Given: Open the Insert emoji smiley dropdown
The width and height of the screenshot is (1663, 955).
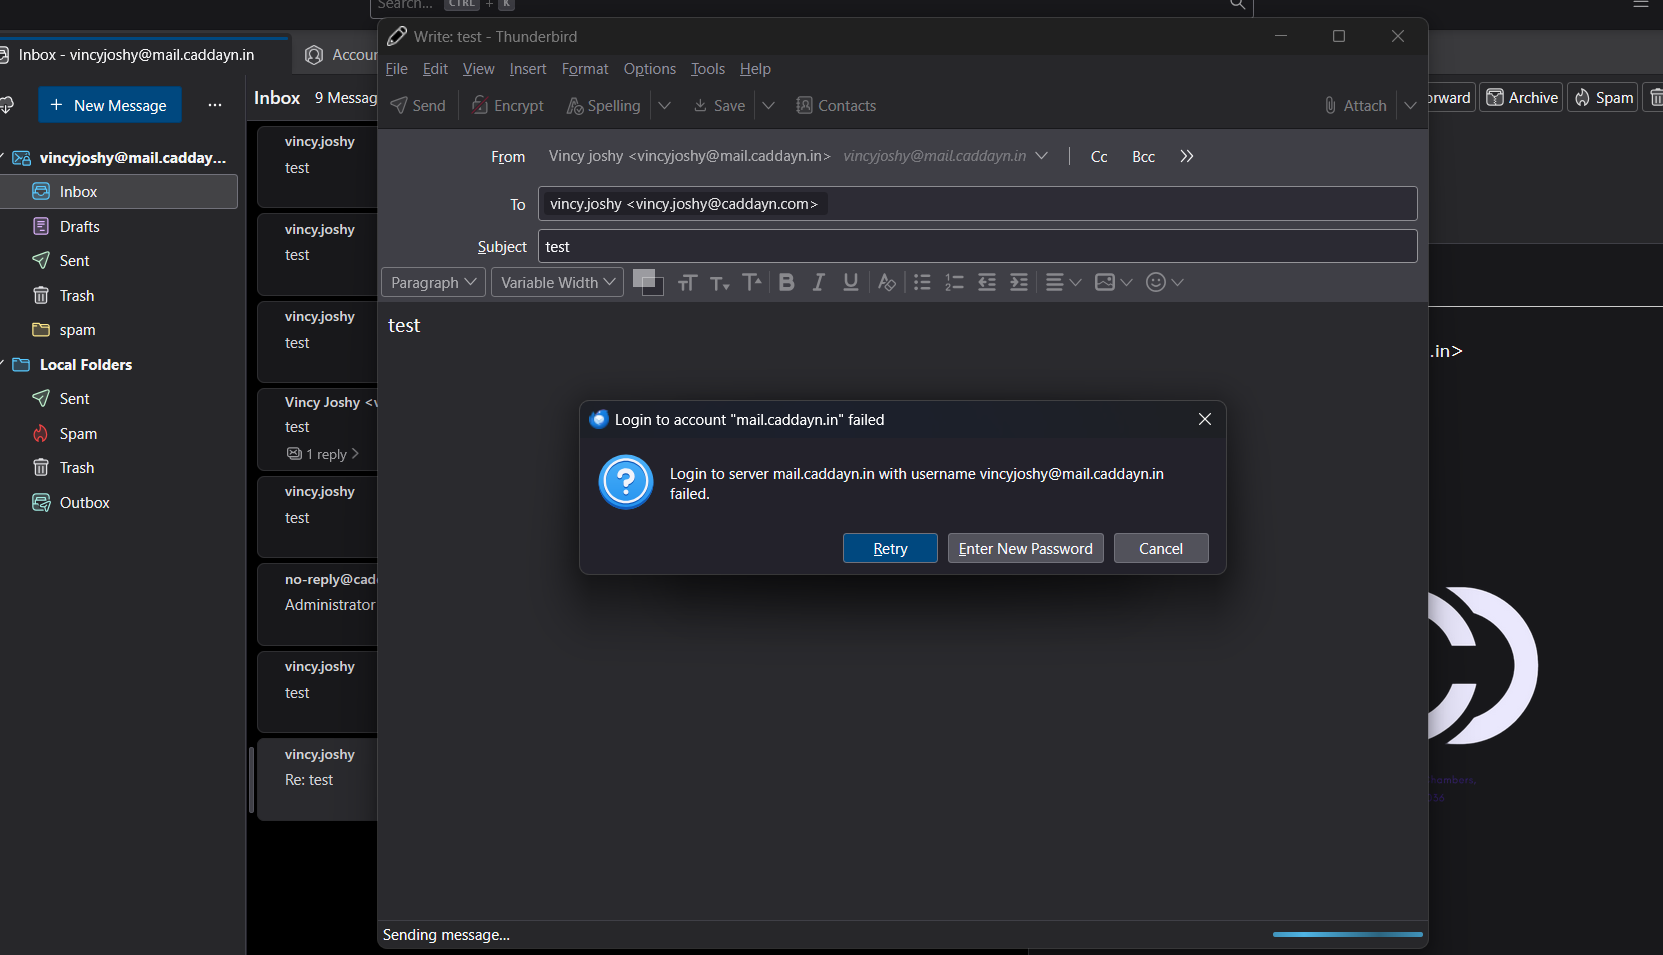Looking at the screenshot, I should tap(1165, 283).
